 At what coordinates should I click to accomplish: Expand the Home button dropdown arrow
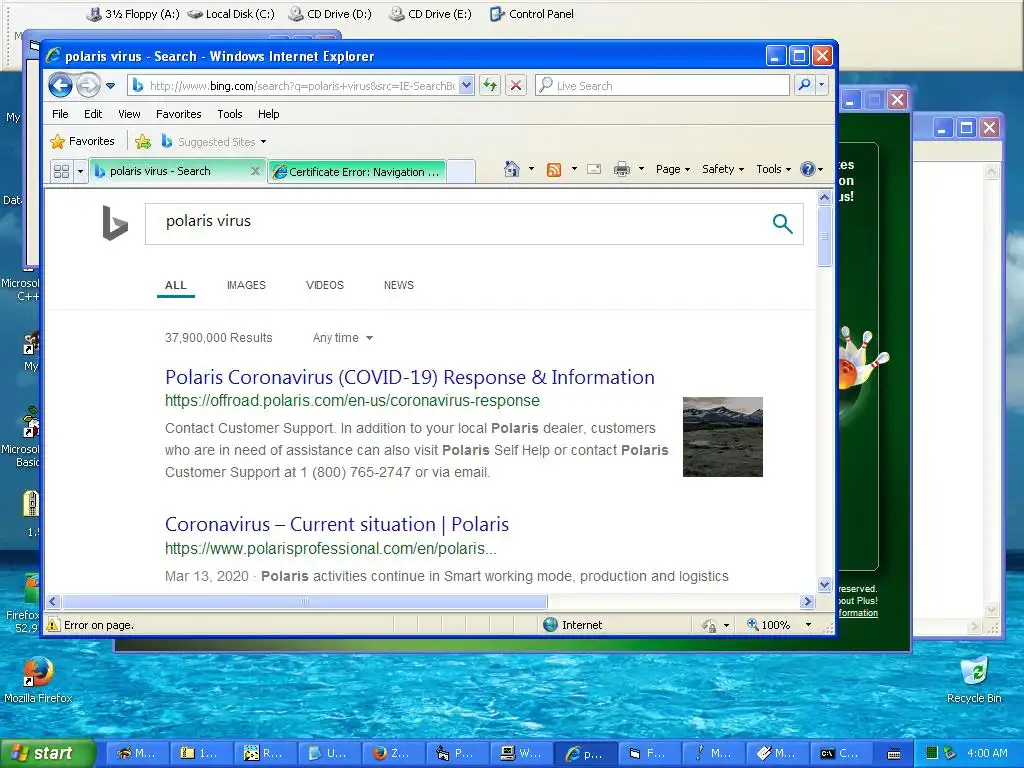(531, 169)
